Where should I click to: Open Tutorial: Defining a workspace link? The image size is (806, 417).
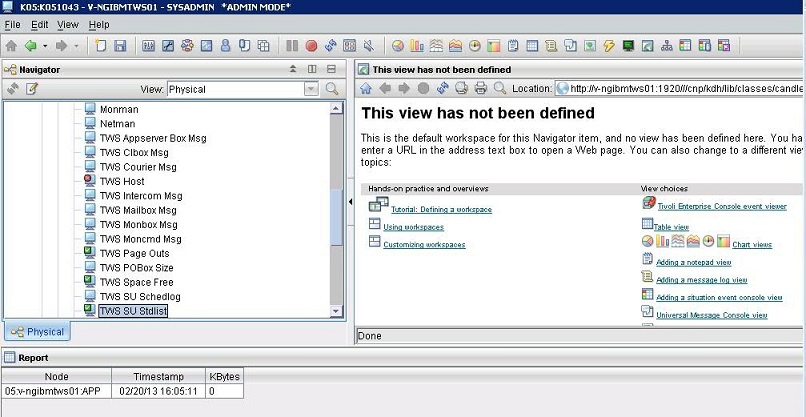coord(441,209)
